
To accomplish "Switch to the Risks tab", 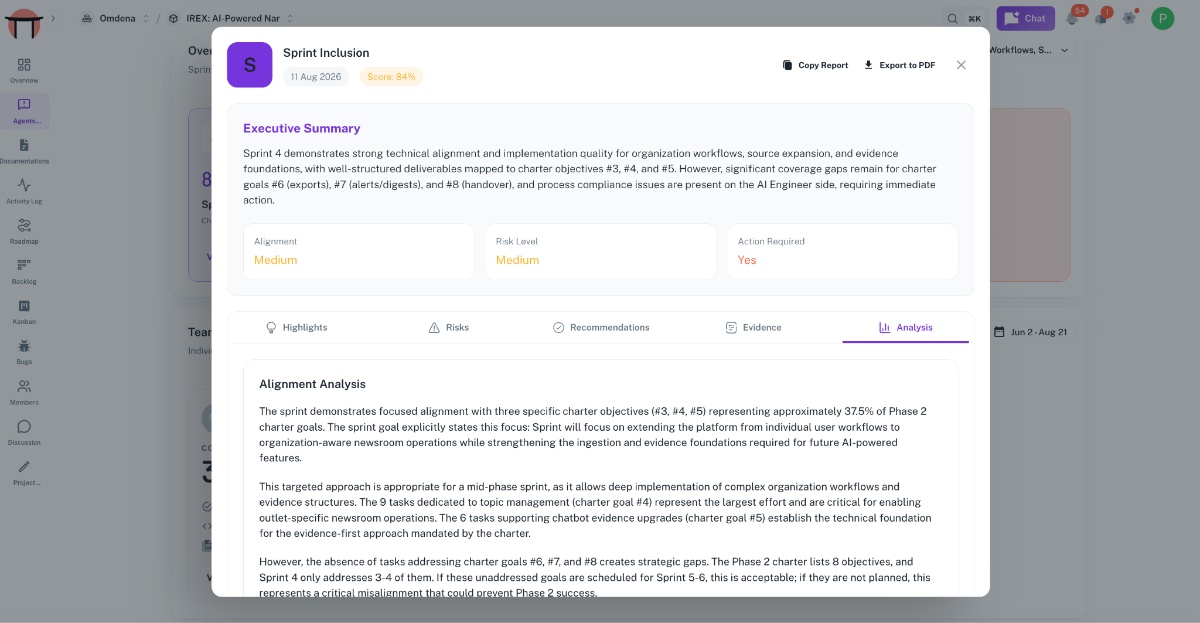I will (448, 327).
